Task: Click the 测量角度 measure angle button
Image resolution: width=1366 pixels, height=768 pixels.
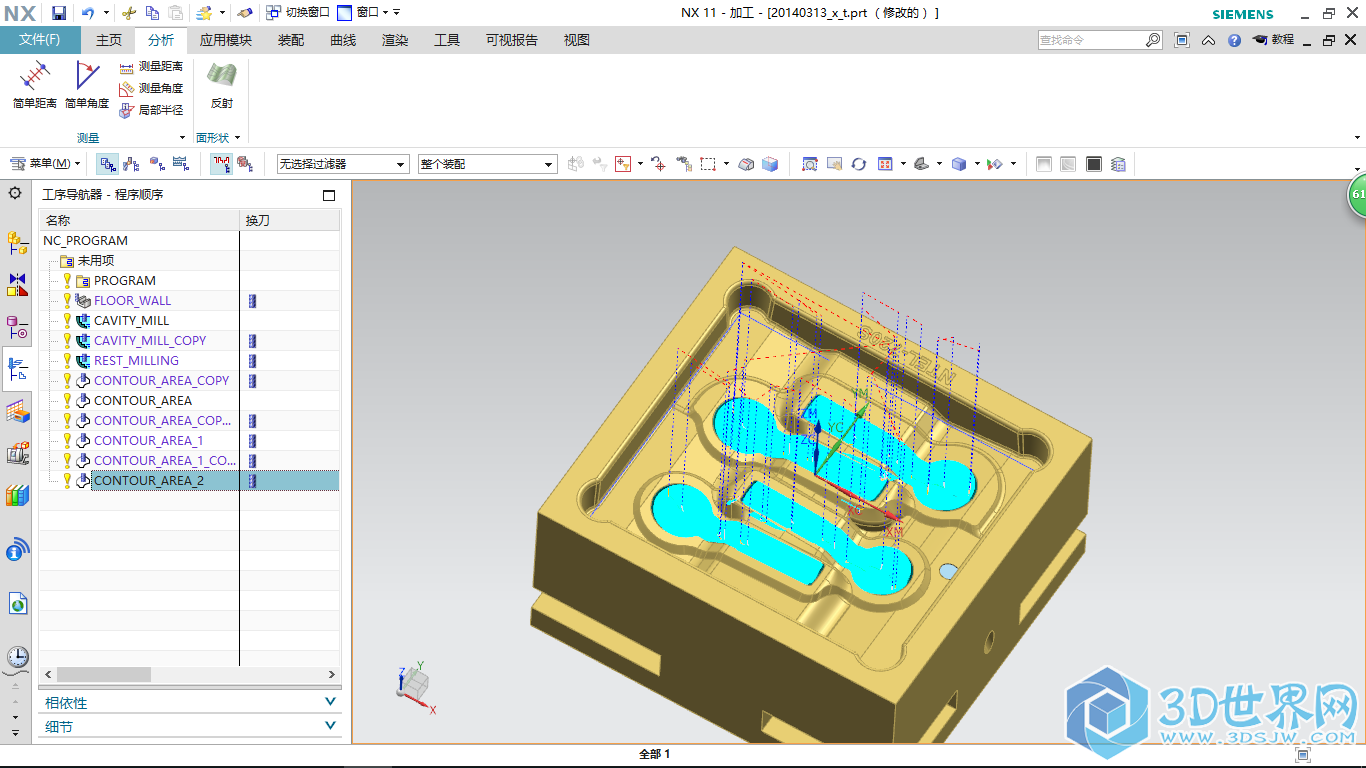Action: coord(151,88)
